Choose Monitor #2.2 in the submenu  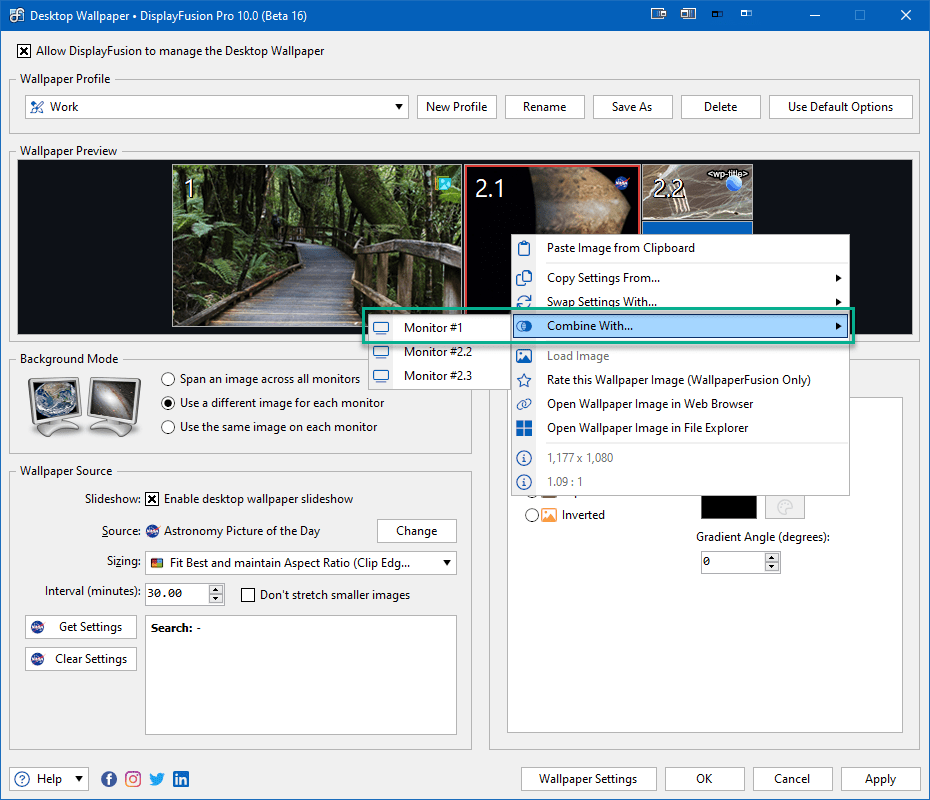[x=437, y=352]
